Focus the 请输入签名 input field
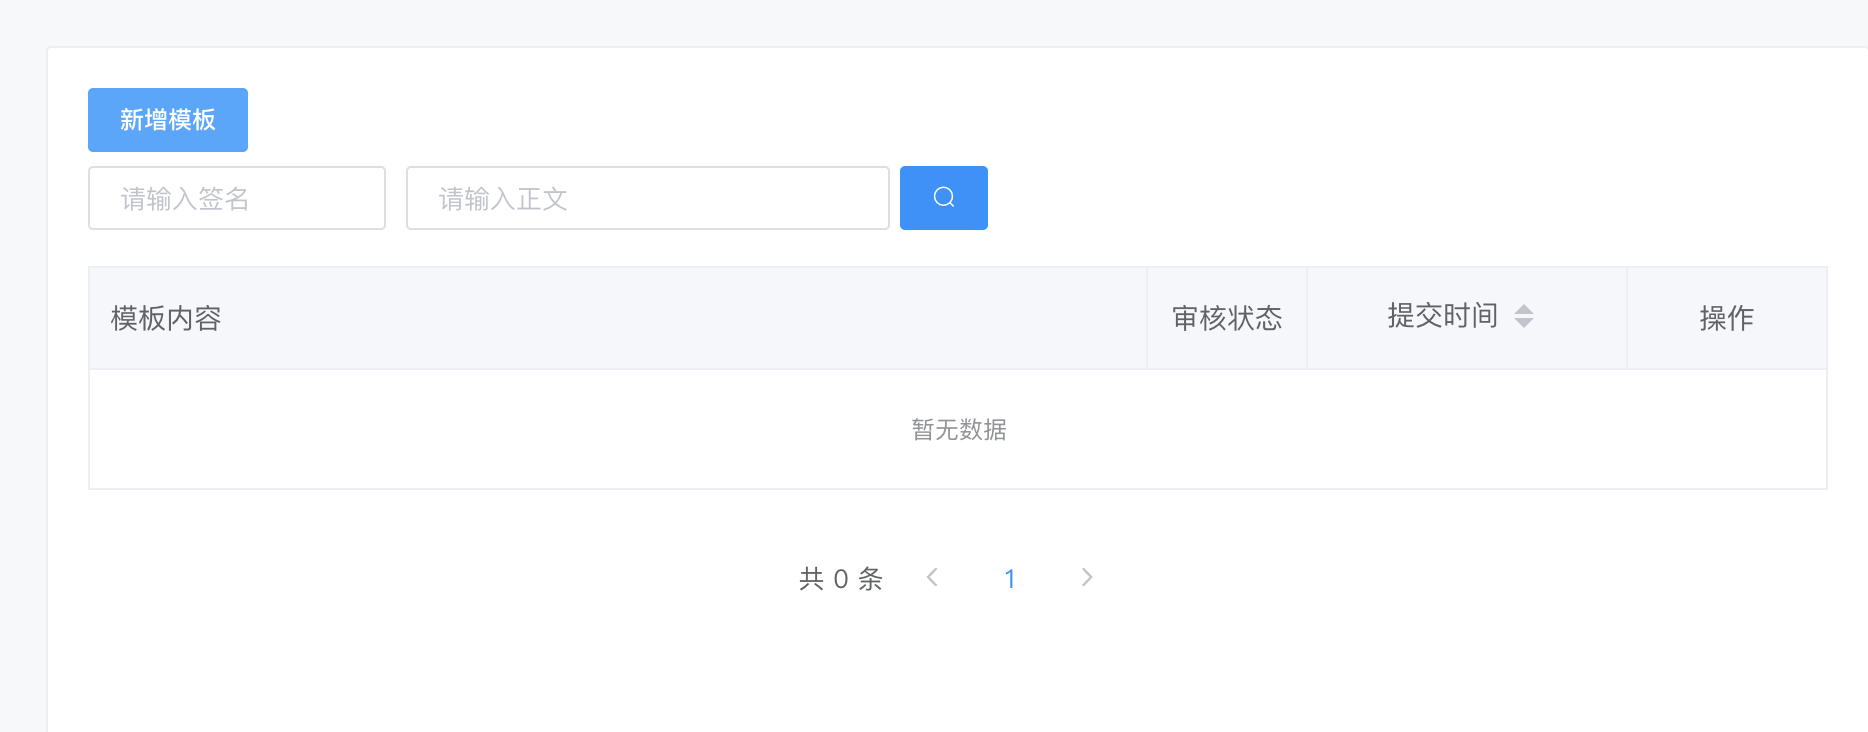The height and width of the screenshot is (732, 1868). click(237, 198)
